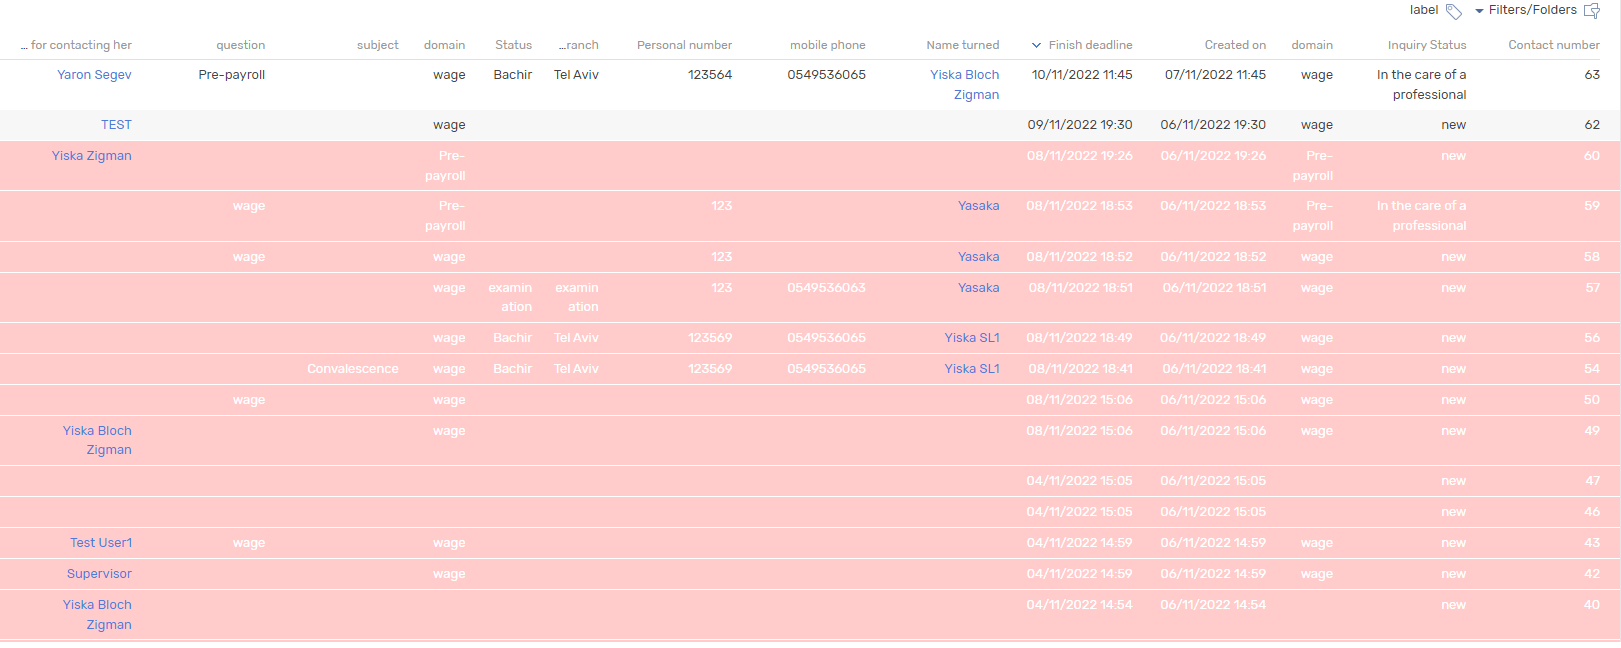Select contact number 62 cell

coord(1592,125)
